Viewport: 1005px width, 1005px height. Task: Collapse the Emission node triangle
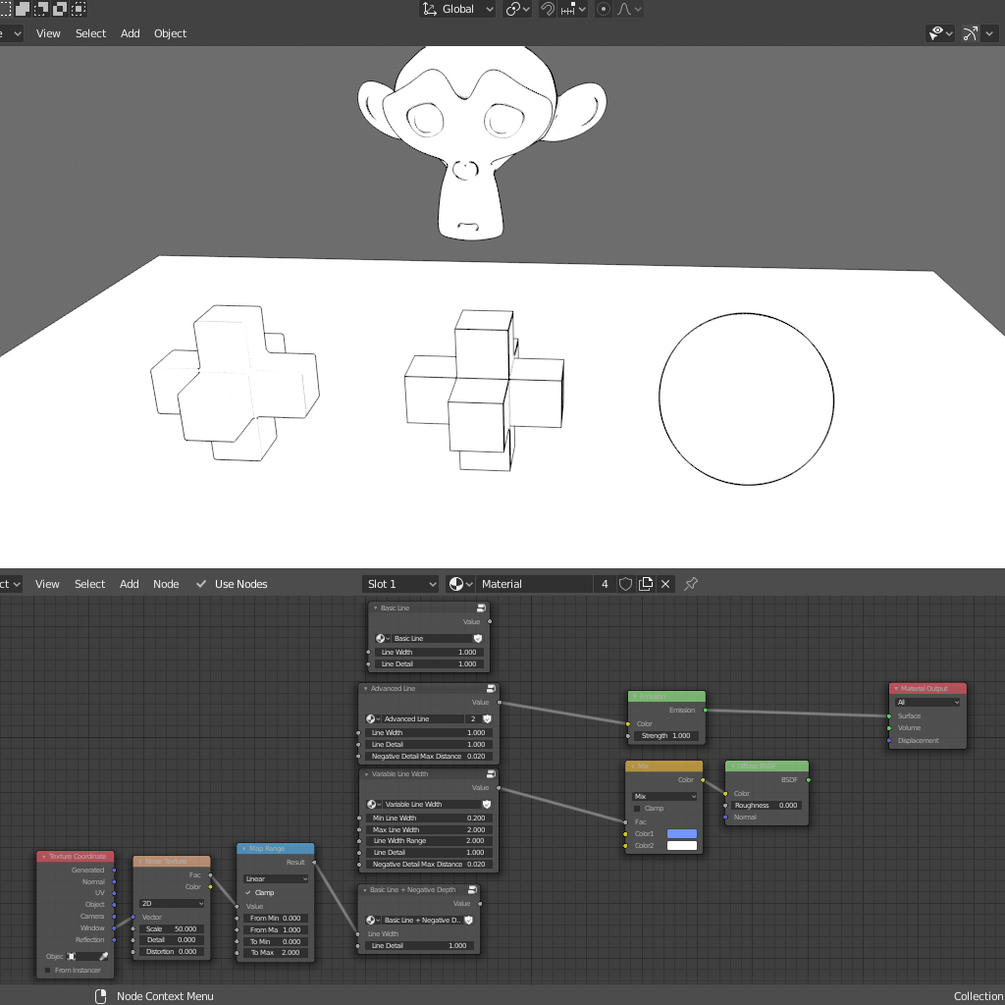[x=635, y=696]
